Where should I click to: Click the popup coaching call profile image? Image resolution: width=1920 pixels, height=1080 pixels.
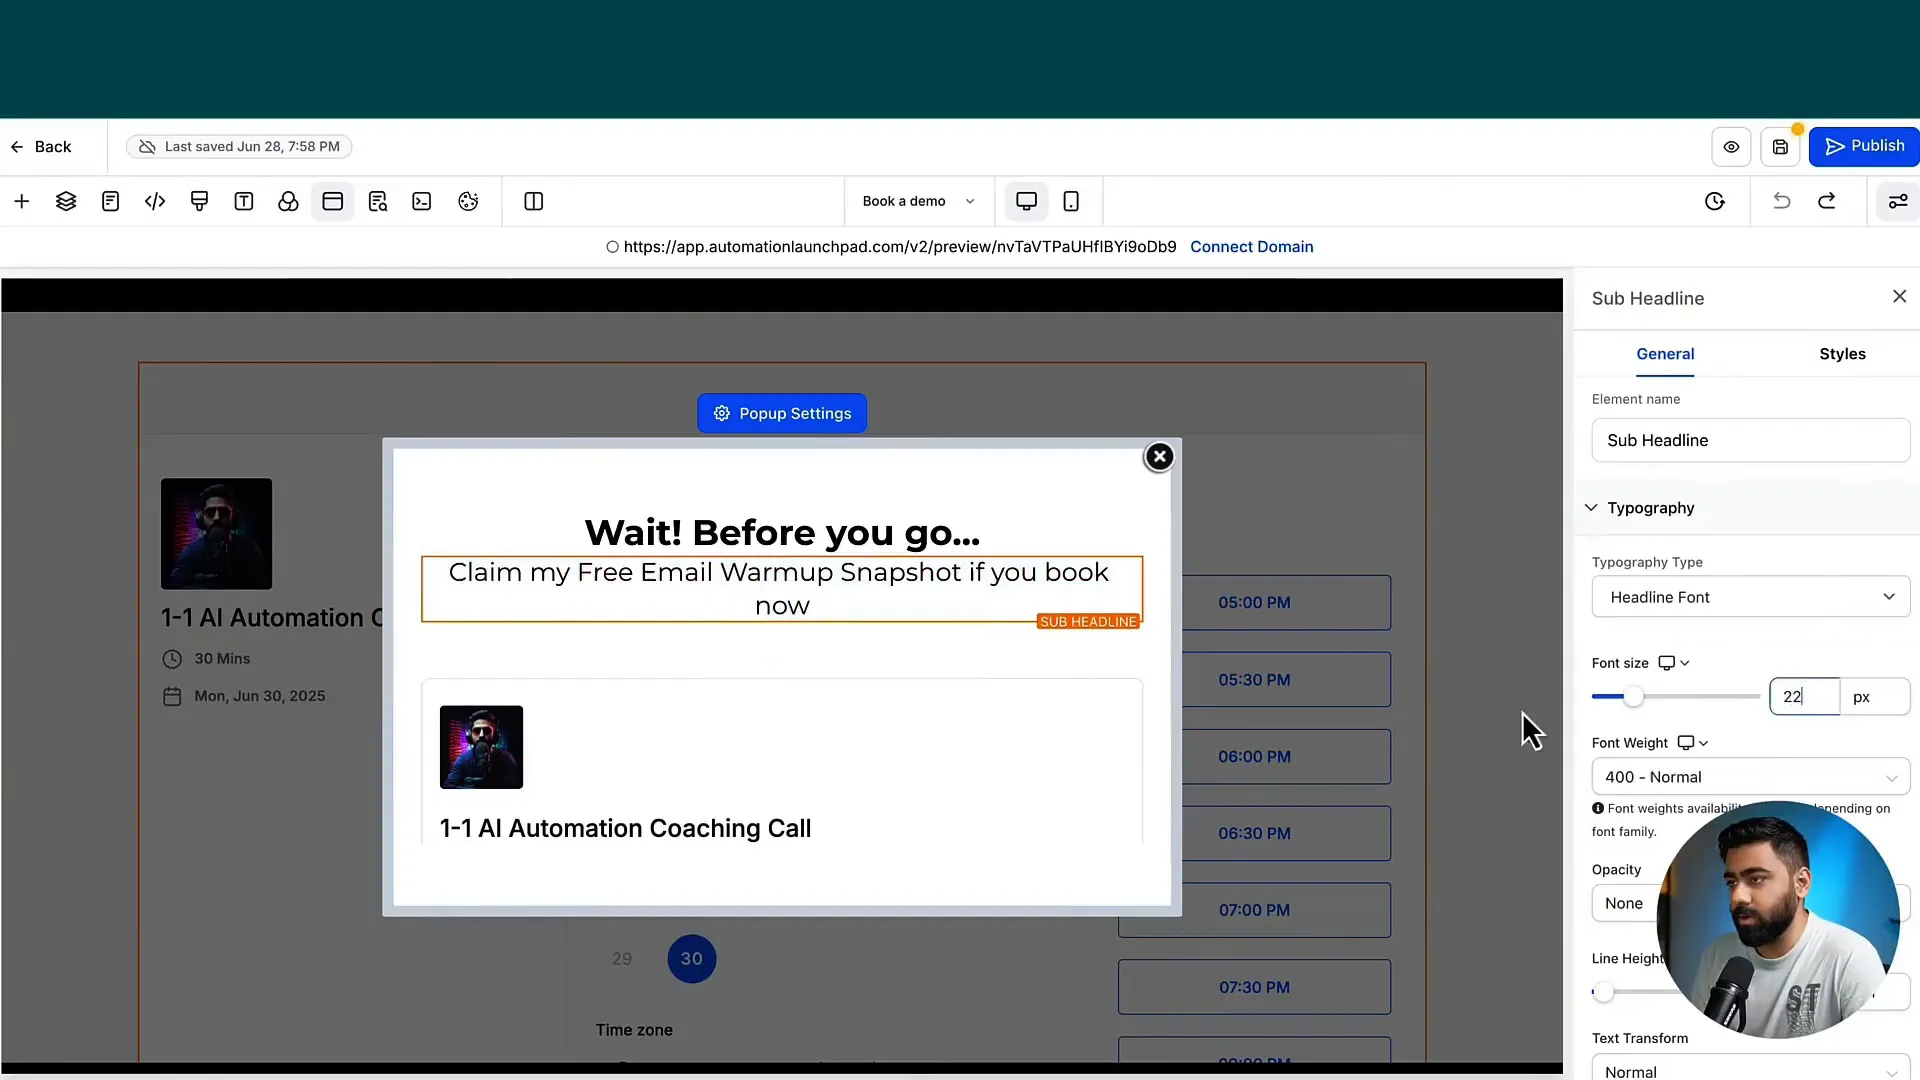481,747
